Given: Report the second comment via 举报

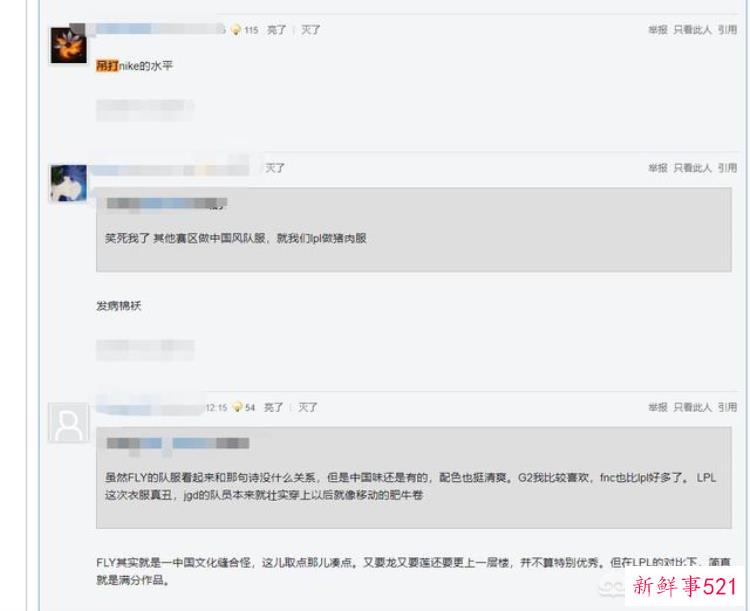Looking at the screenshot, I should [x=658, y=168].
